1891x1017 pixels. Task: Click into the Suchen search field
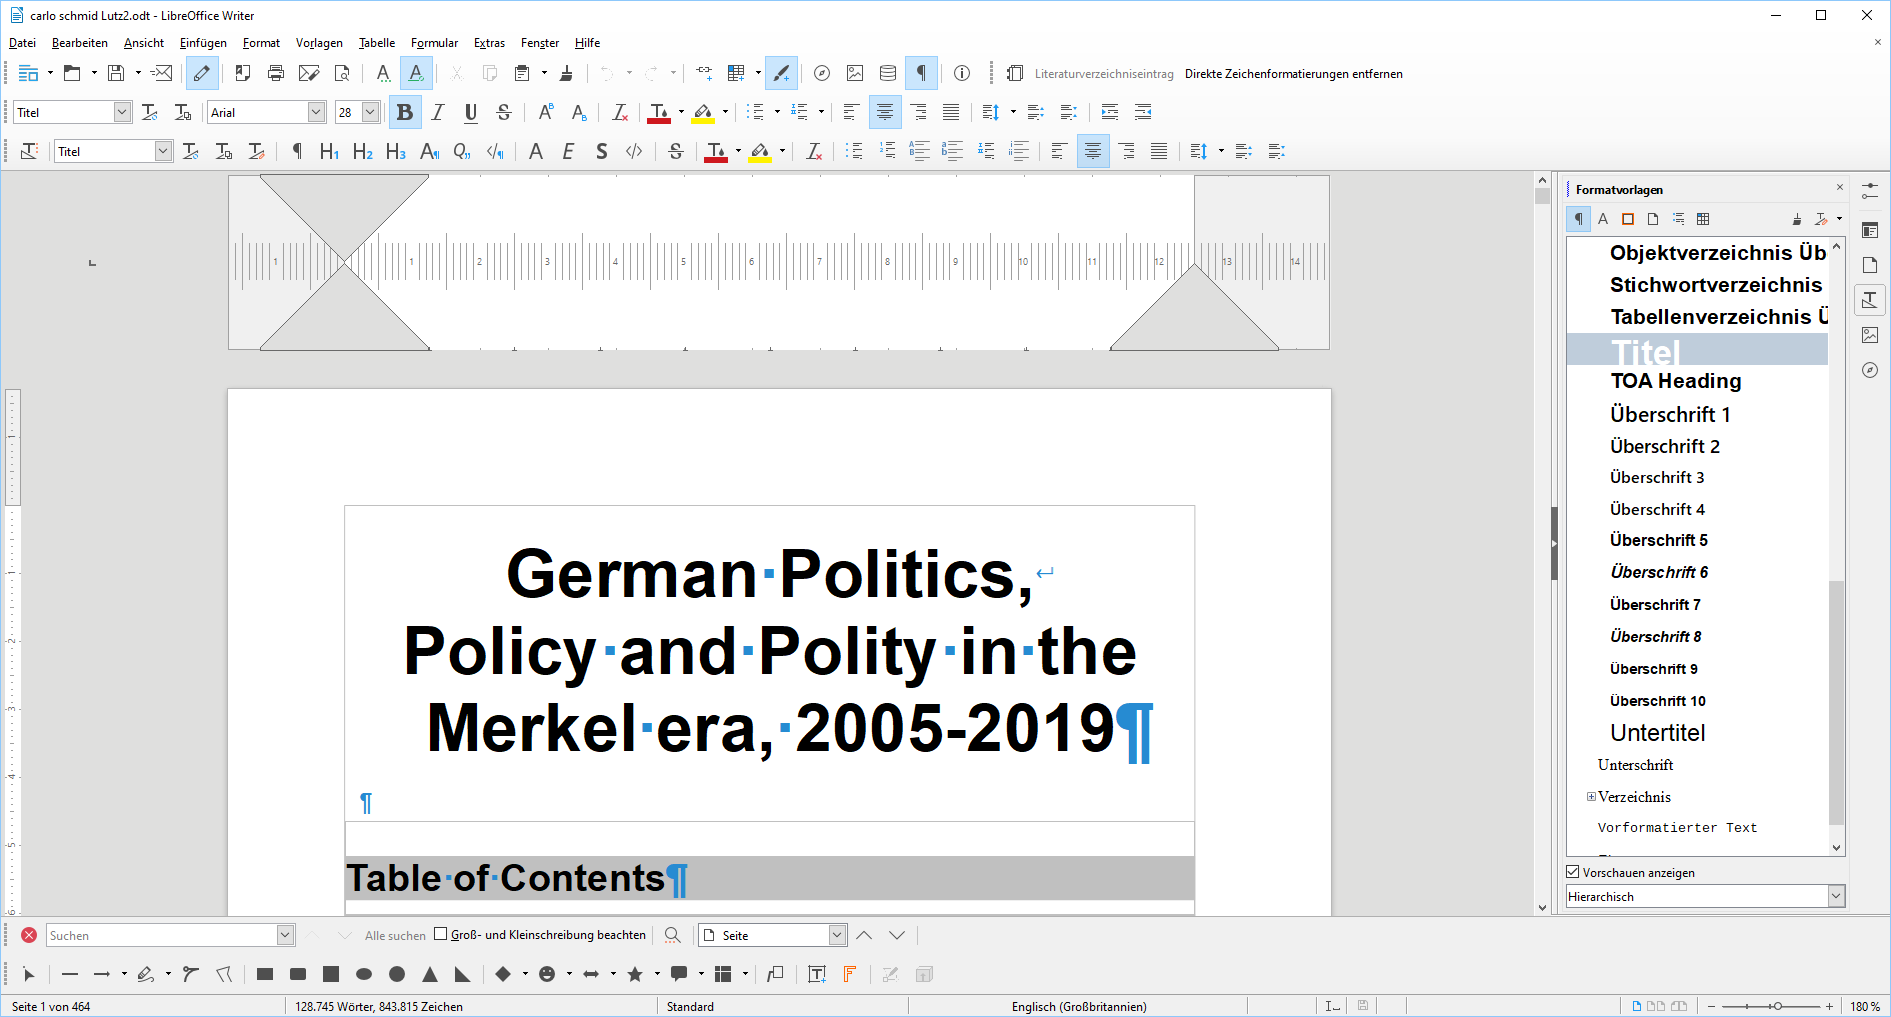click(162, 935)
